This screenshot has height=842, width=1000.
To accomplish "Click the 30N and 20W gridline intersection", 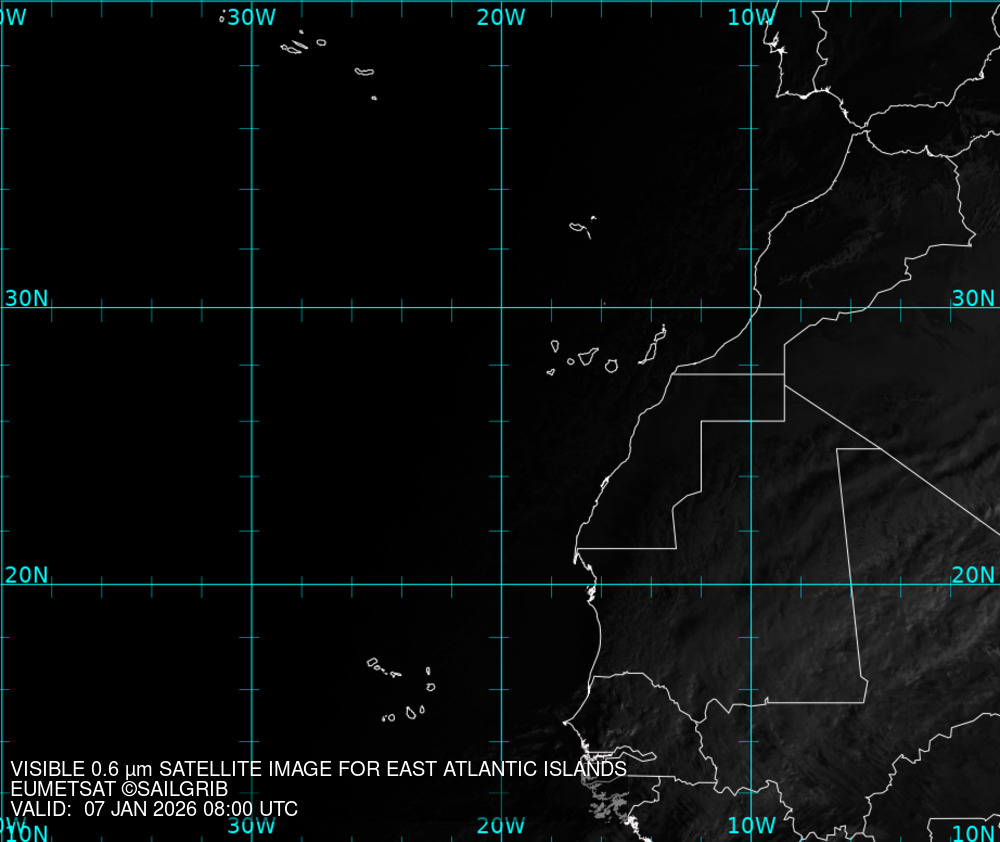I will coord(501,307).
